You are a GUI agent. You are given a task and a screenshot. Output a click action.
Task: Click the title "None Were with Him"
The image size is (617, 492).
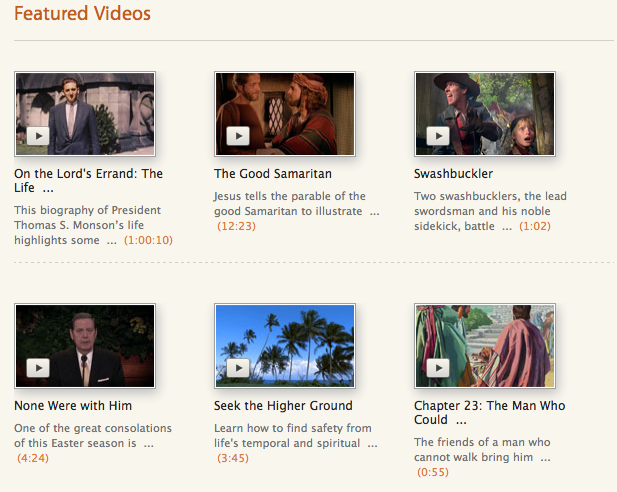point(73,405)
